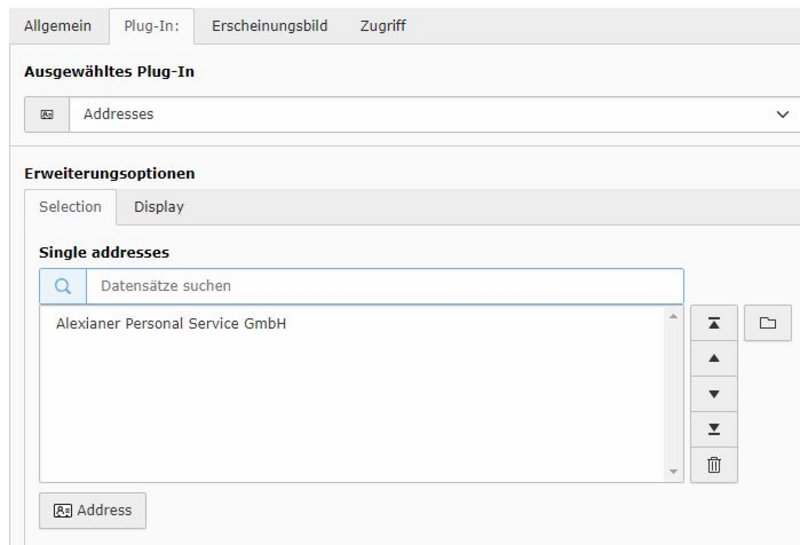Click the plug-in icon beside Addresses
This screenshot has width=800, height=545.
47,114
